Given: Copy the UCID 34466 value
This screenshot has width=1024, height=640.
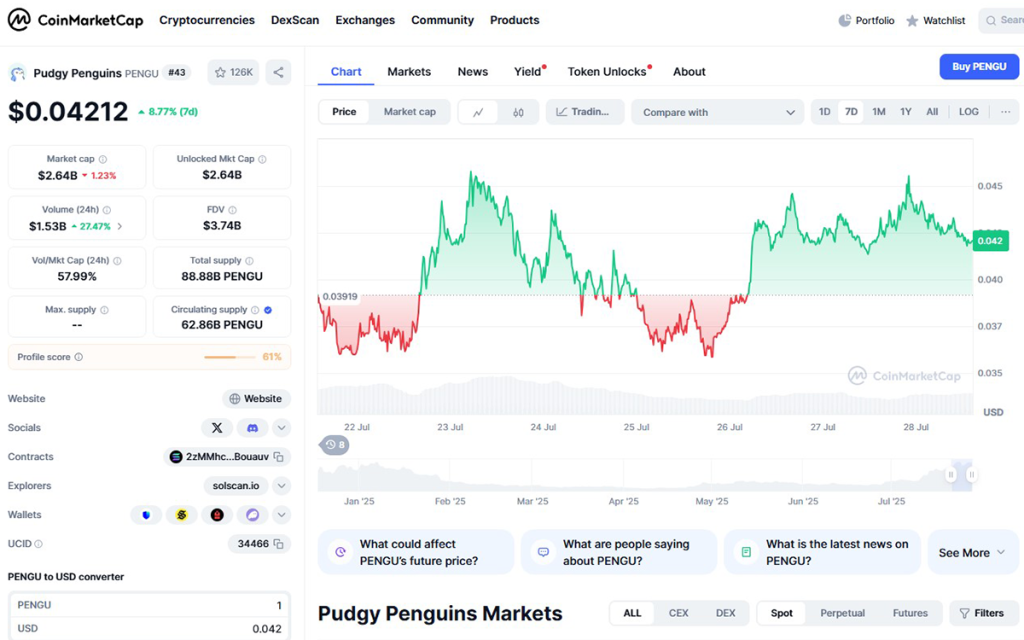Looking at the screenshot, I should [279, 544].
